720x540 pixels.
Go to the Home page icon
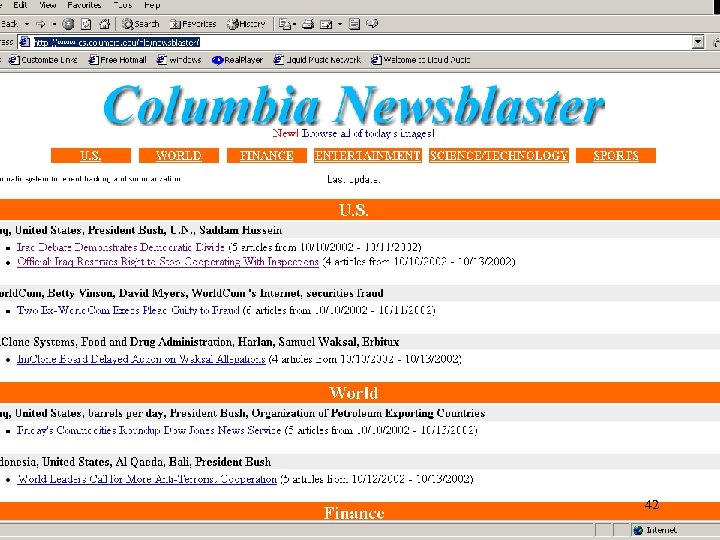[x=105, y=24]
